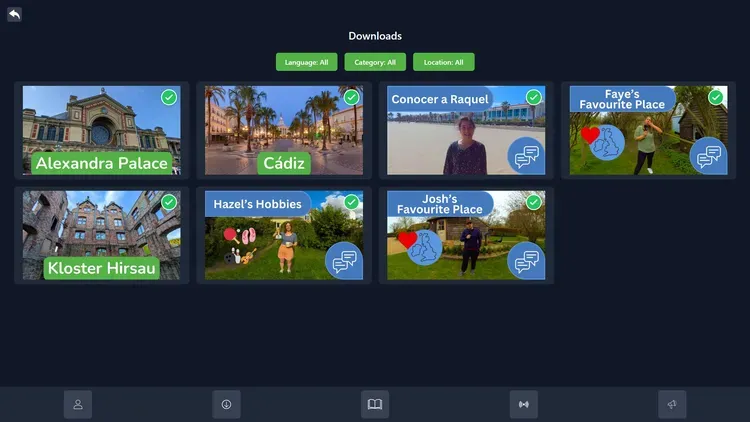The height and width of the screenshot is (422, 750).
Task: Open the book library icon
Action: click(375, 404)
